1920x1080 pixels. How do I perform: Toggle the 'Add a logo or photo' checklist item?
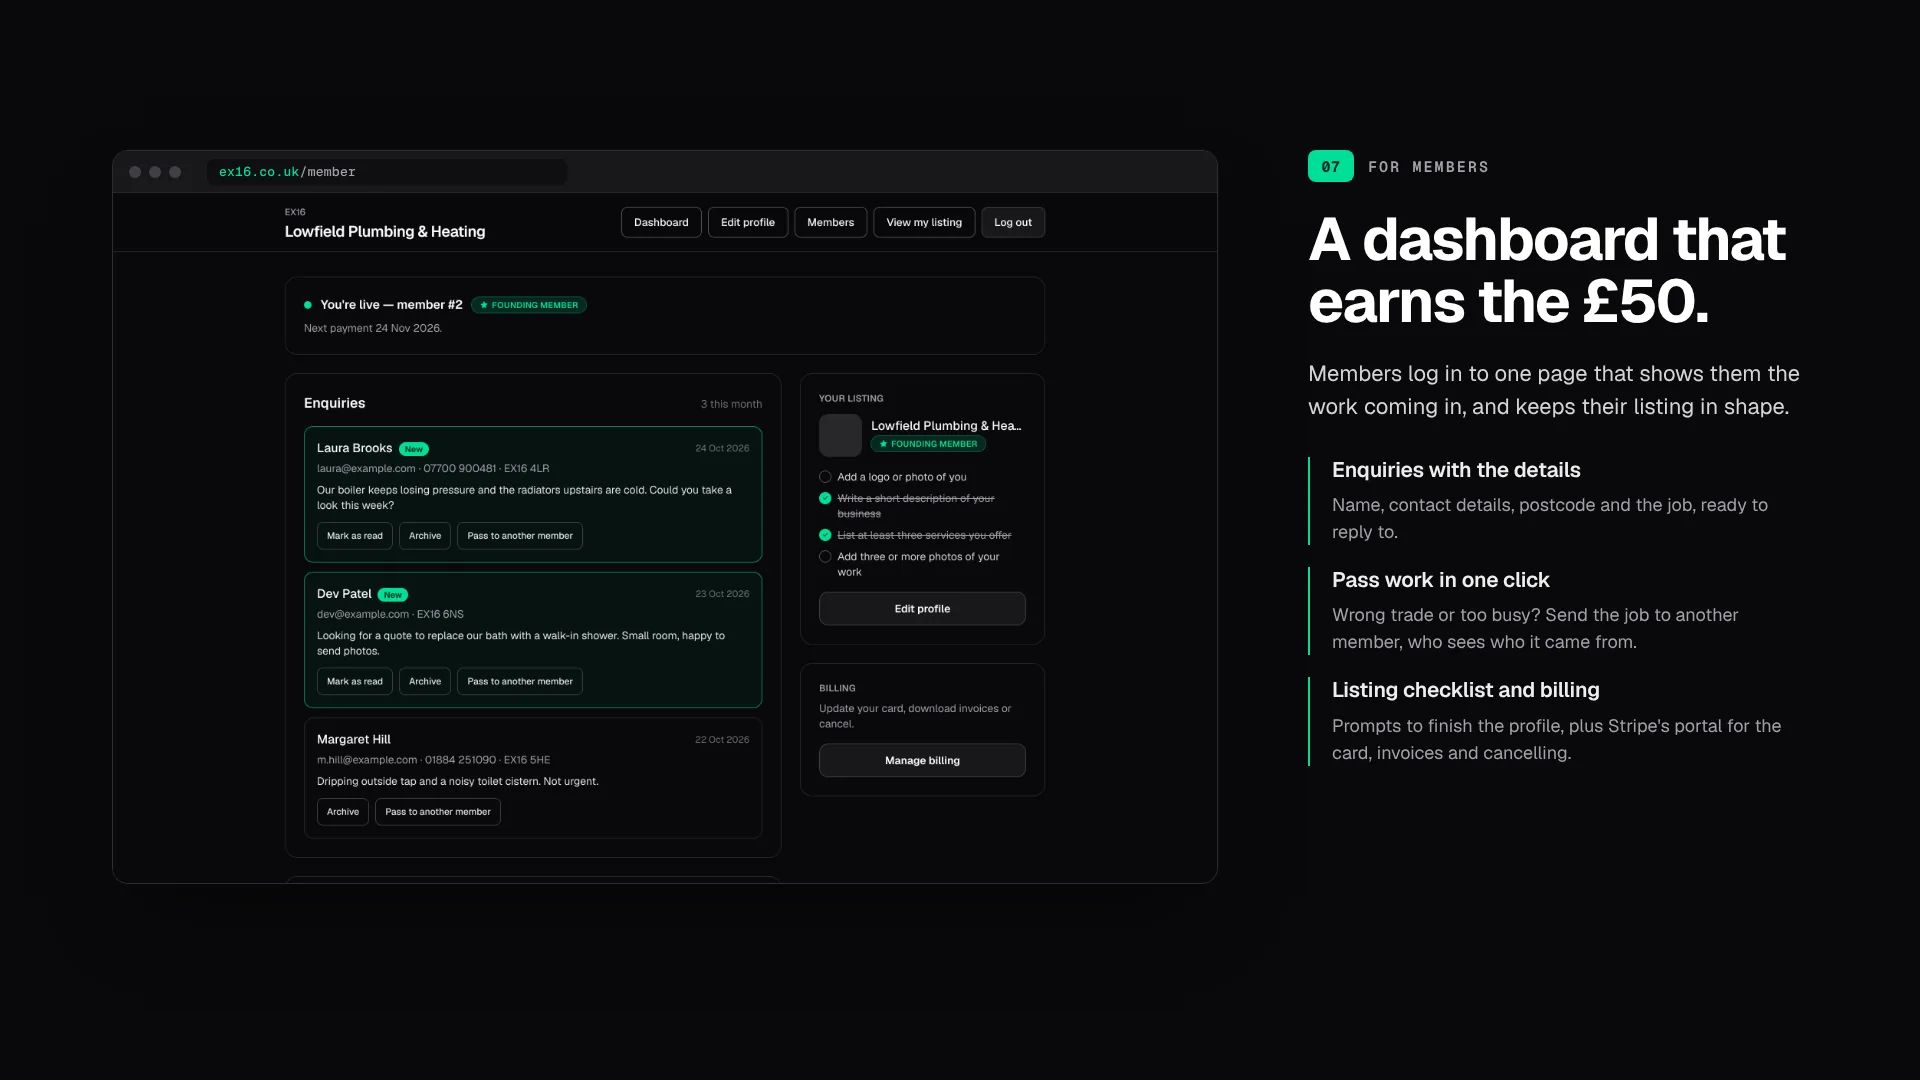tap(825, 477)
